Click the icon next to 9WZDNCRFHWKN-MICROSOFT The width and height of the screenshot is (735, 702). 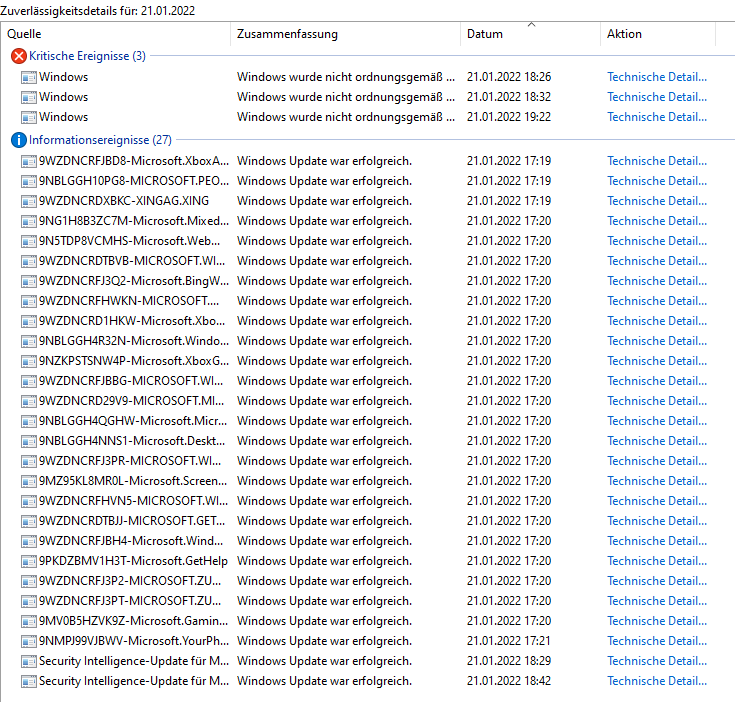pyautogui.click(x=29, y=301)
